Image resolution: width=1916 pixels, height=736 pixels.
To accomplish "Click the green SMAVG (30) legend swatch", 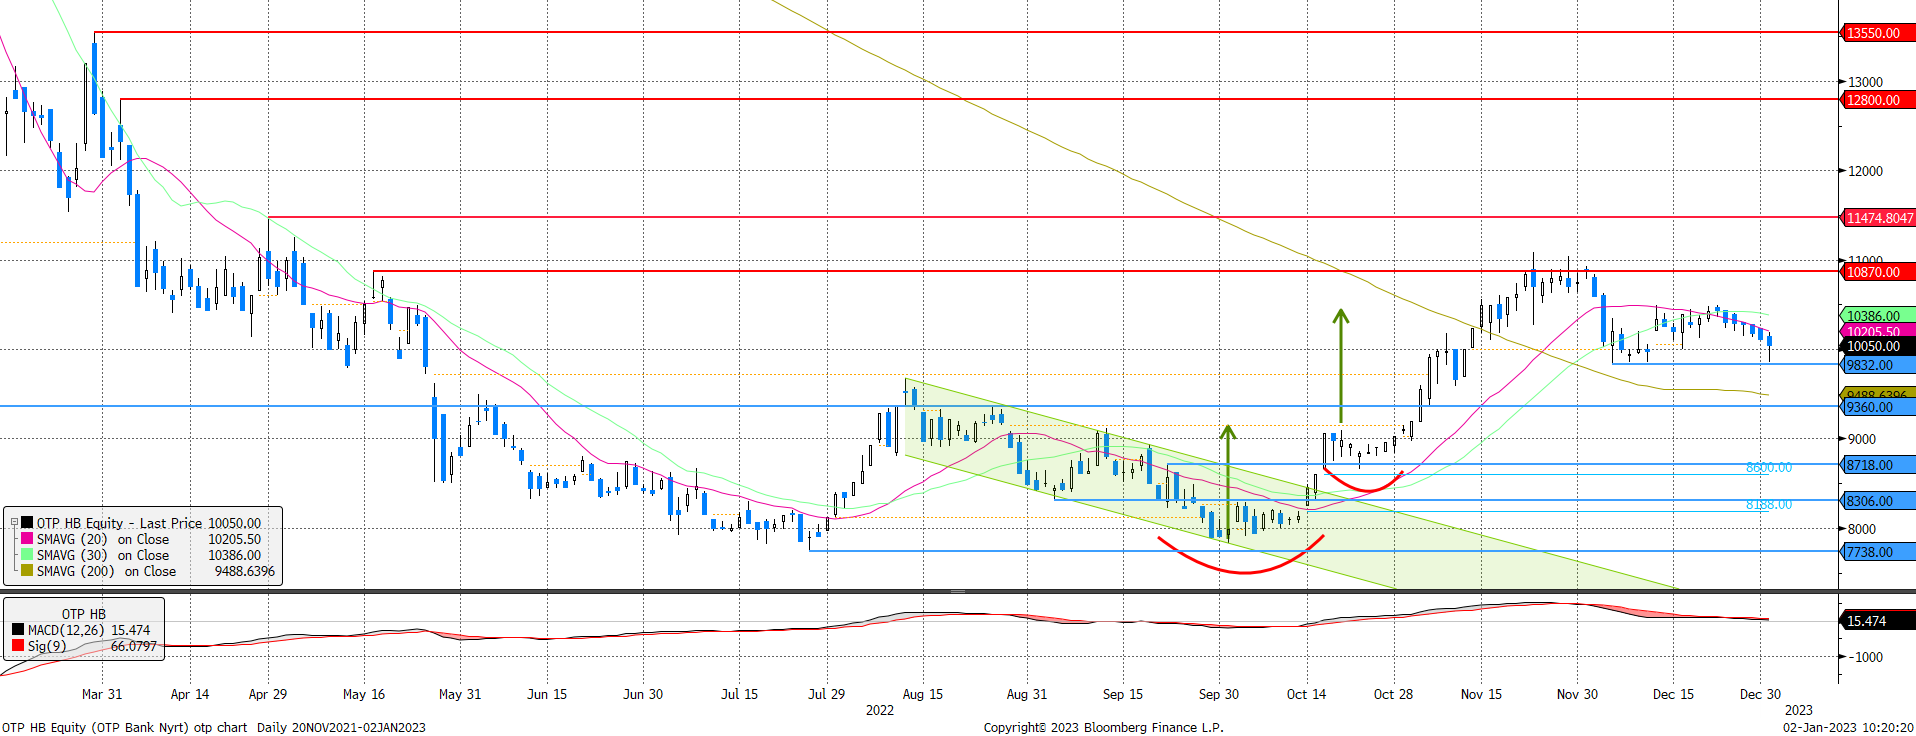I will point(27,555).
